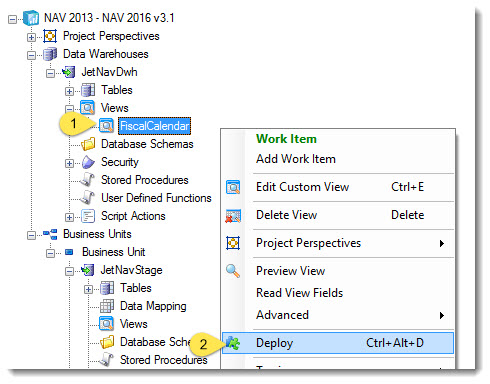Choose Preview View
Image resolution: width=490 pixels, height=384 pixels.
[338, 271]
